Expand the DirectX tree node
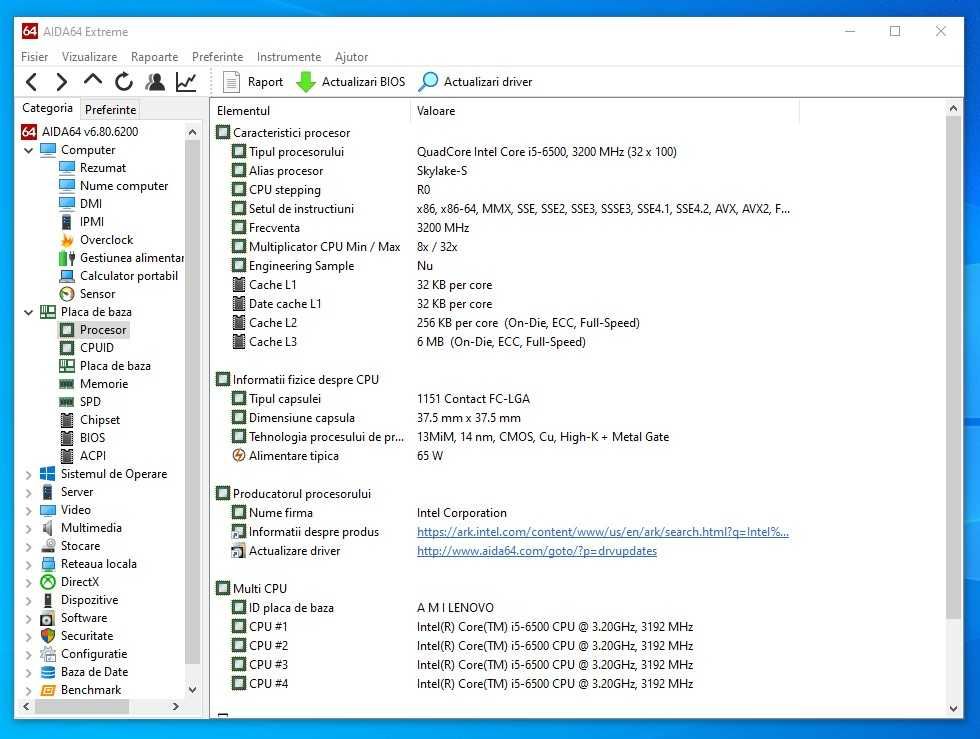Screen dimensions: 980x739 (28, 583)
